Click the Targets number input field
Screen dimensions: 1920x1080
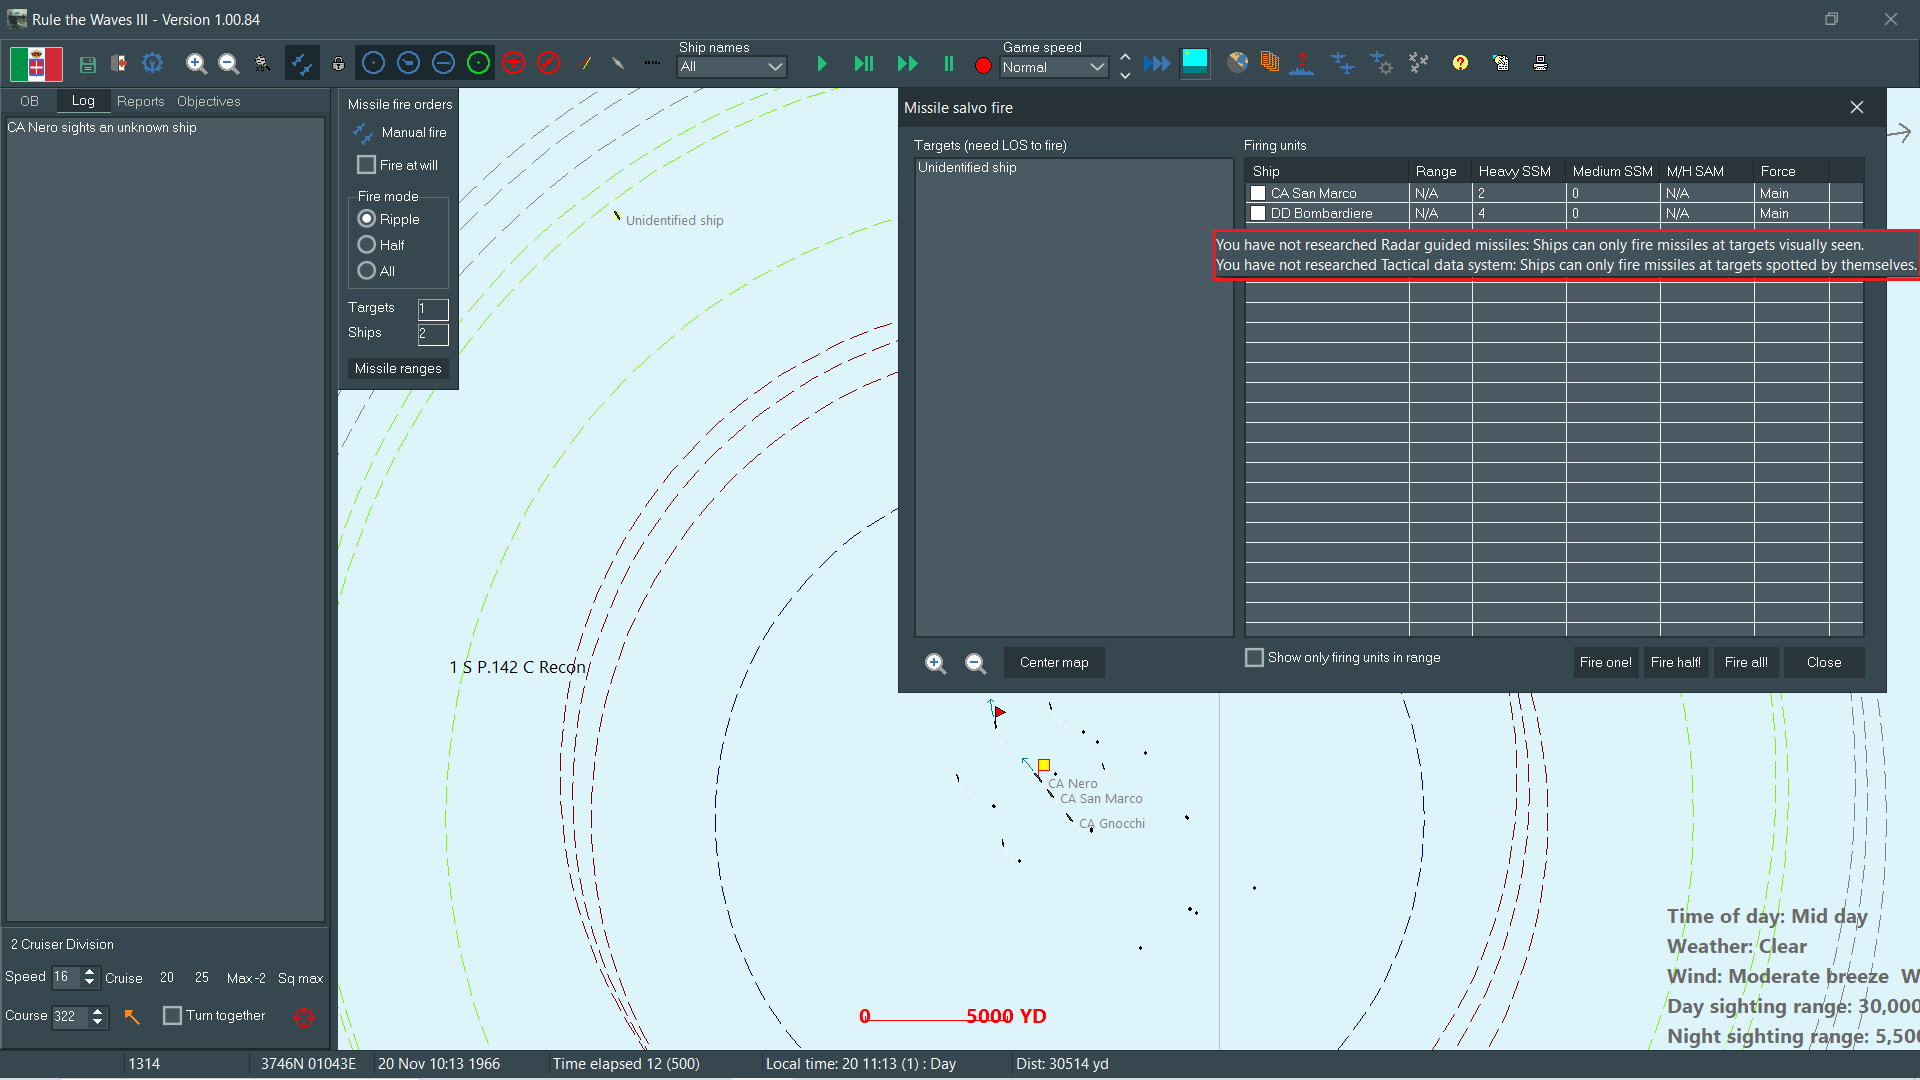(x=433, y=308)
